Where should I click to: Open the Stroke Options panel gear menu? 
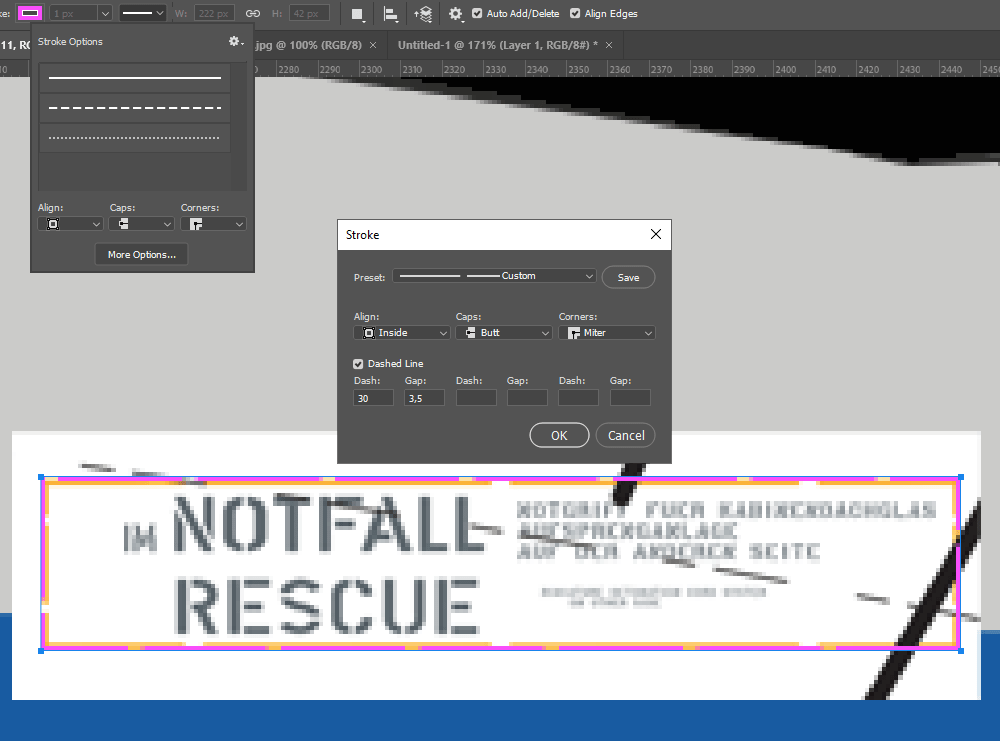(x=234, y=41)
